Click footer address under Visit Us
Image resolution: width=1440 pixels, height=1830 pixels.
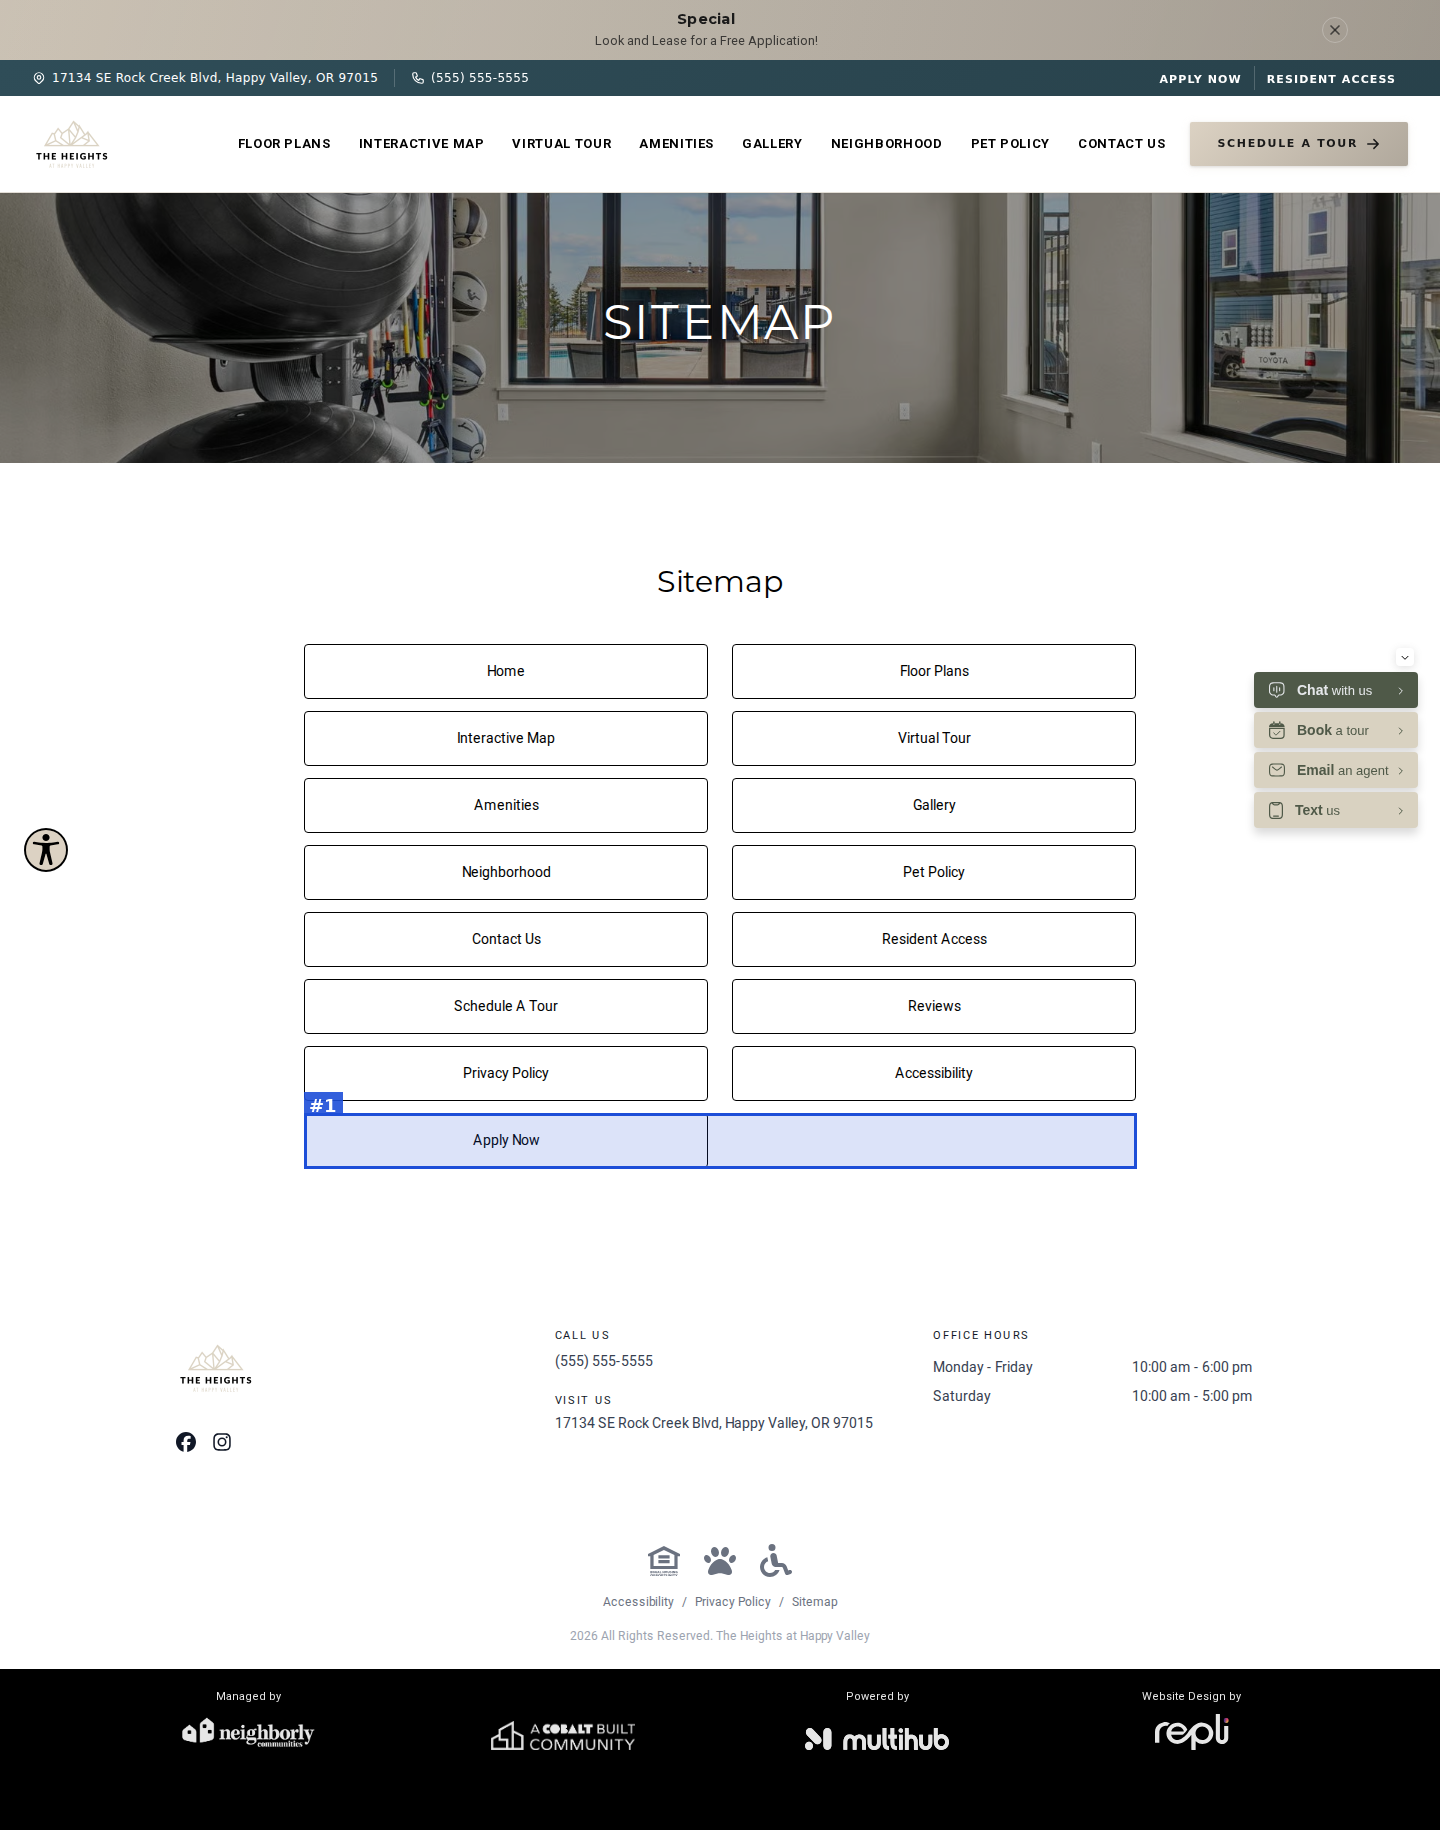pos(714,1423)
